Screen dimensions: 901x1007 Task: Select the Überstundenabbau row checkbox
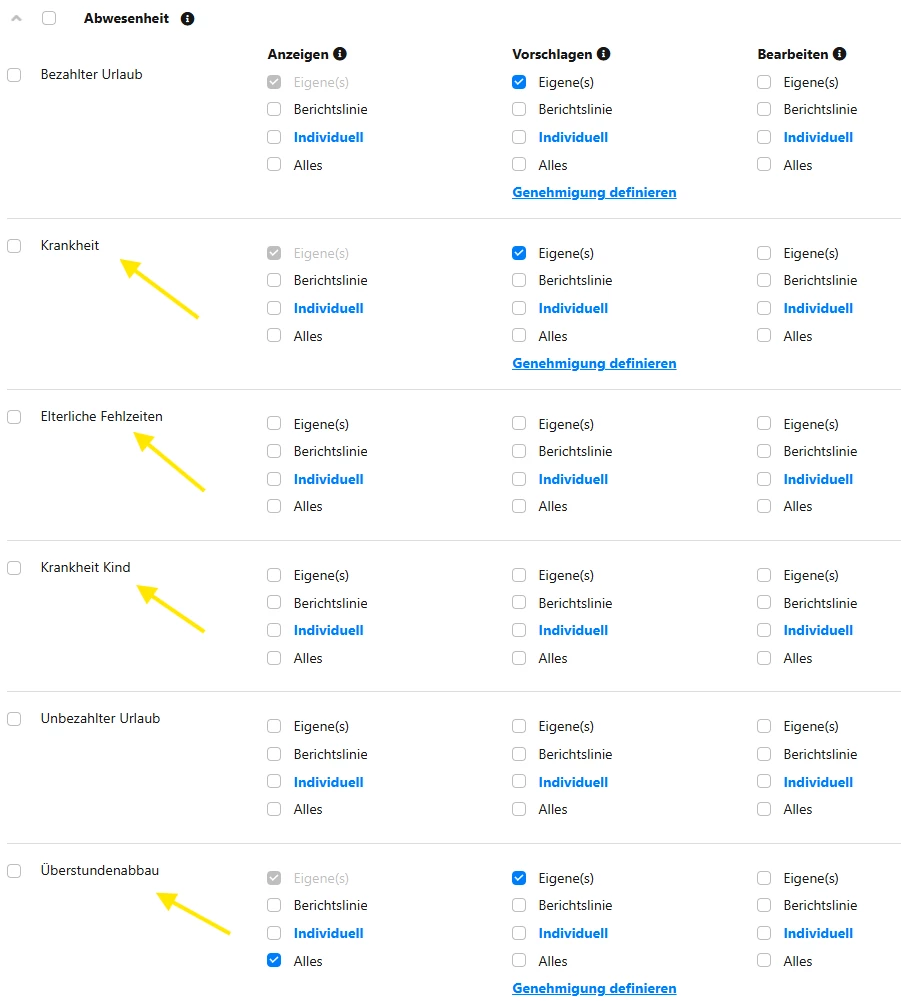pyautogui.click(x=14, y=871)
